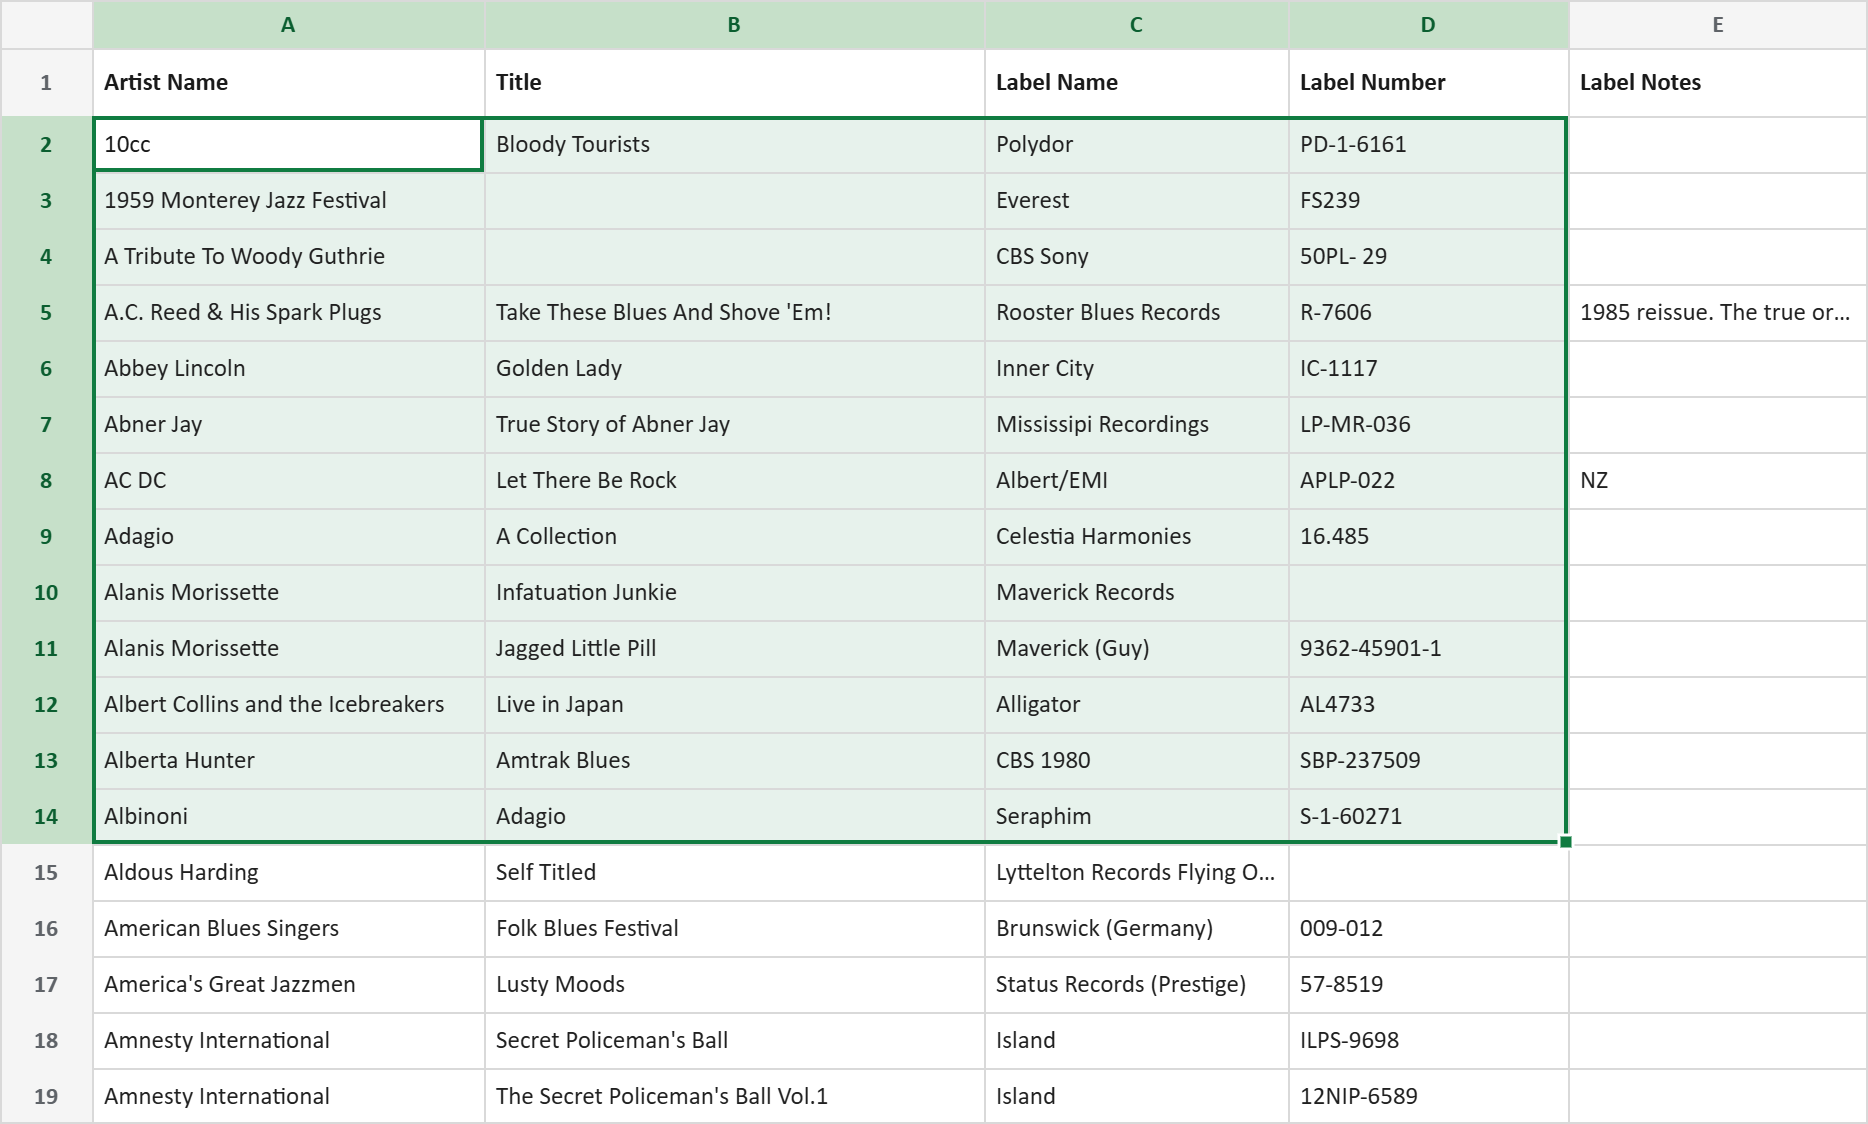Click the '16.485' label number cell

1428,537
